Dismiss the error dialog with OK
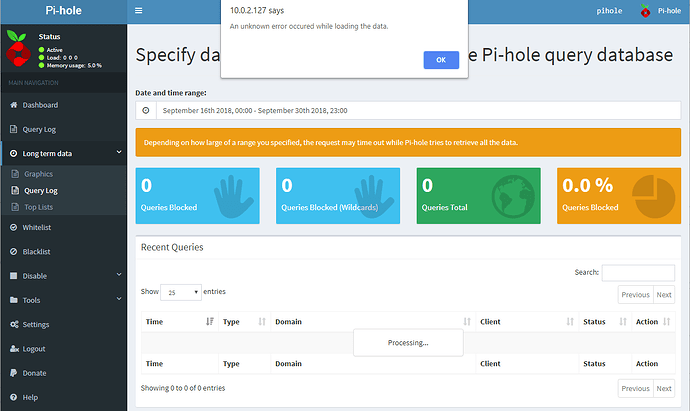The width and height of the screenshot is (690, 411). [441, 60]
